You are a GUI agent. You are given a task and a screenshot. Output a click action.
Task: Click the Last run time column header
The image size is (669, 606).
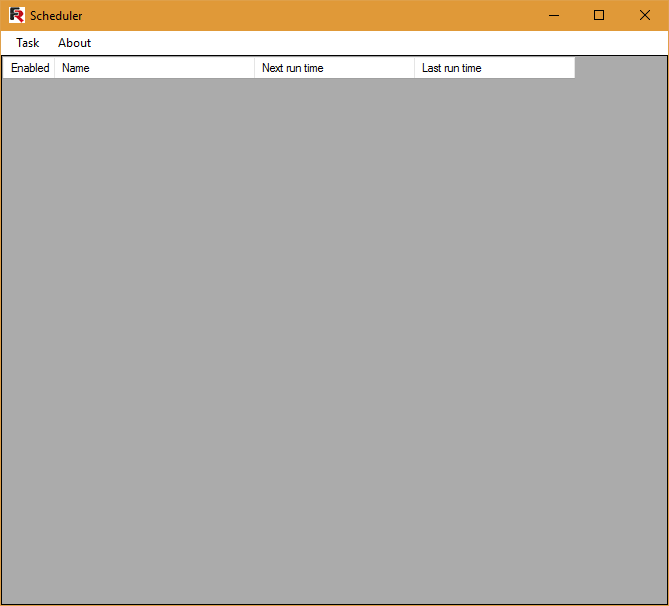pos(494,68)
